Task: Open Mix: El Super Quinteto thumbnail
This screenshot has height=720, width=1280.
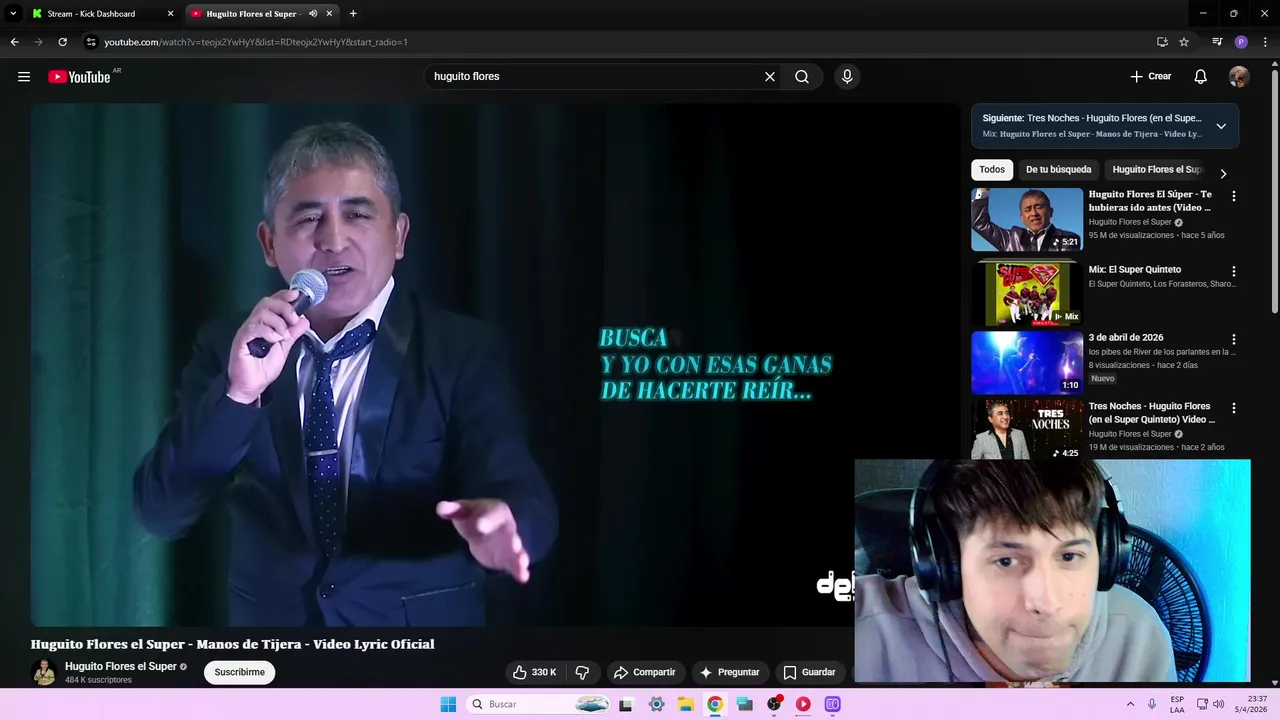Action: [1027, 294]
